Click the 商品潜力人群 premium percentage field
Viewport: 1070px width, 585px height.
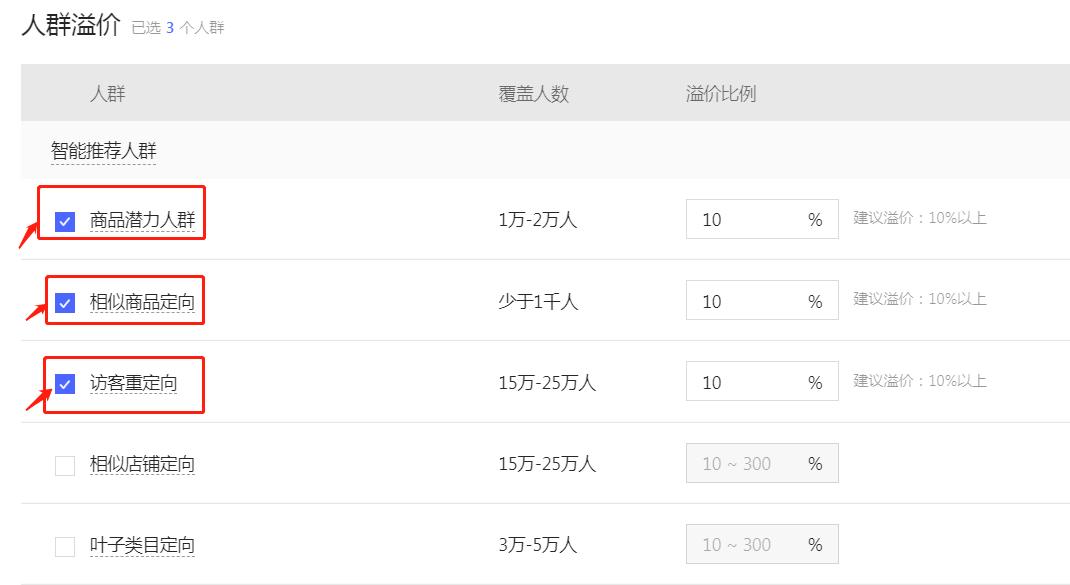click(745, 220)
